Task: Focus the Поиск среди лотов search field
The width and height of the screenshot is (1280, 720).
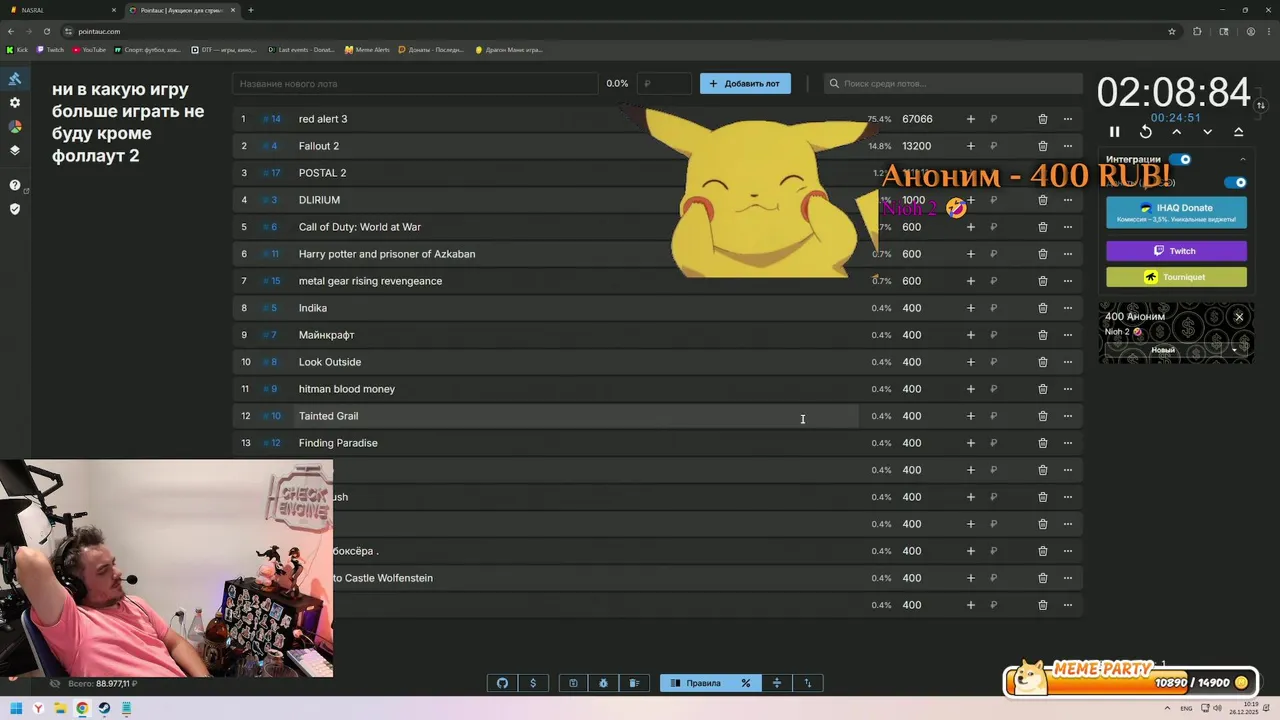Action: (x=953, y=84)
